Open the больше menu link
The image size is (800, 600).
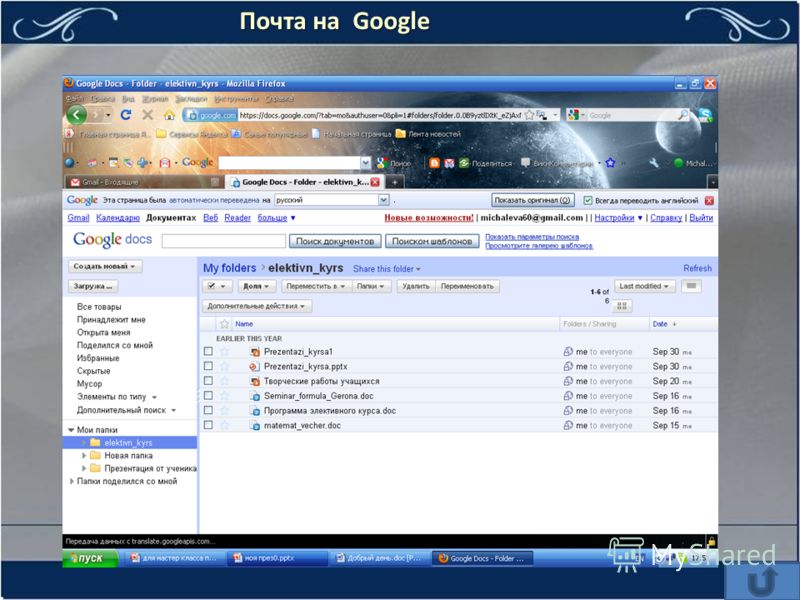(x=276, y=218)
